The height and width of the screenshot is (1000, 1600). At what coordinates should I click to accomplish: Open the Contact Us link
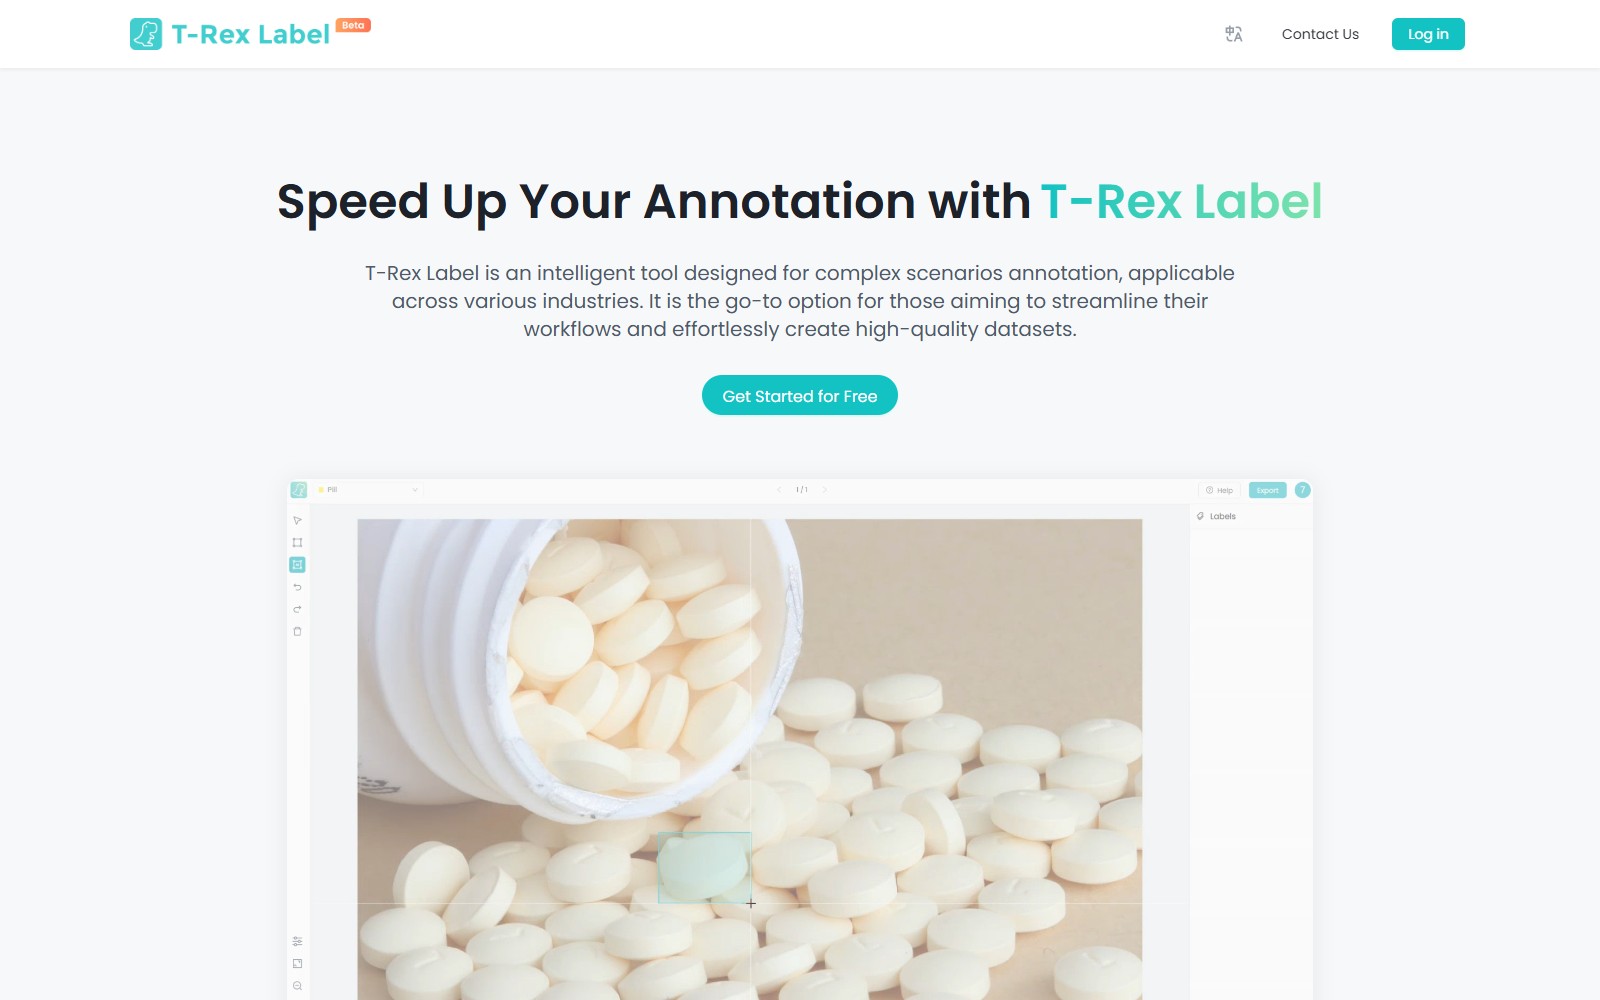(1320, 34)
